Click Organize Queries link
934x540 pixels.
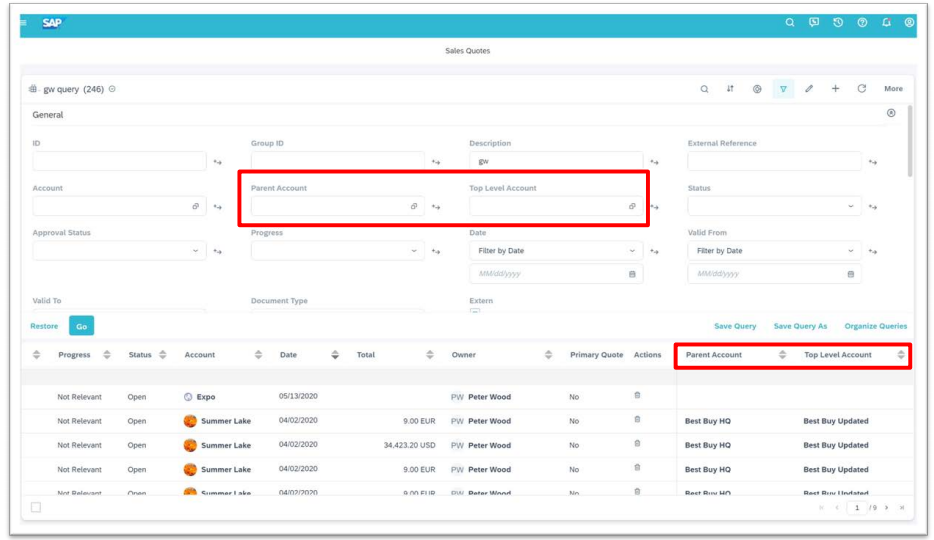click(x=876, y=326)
